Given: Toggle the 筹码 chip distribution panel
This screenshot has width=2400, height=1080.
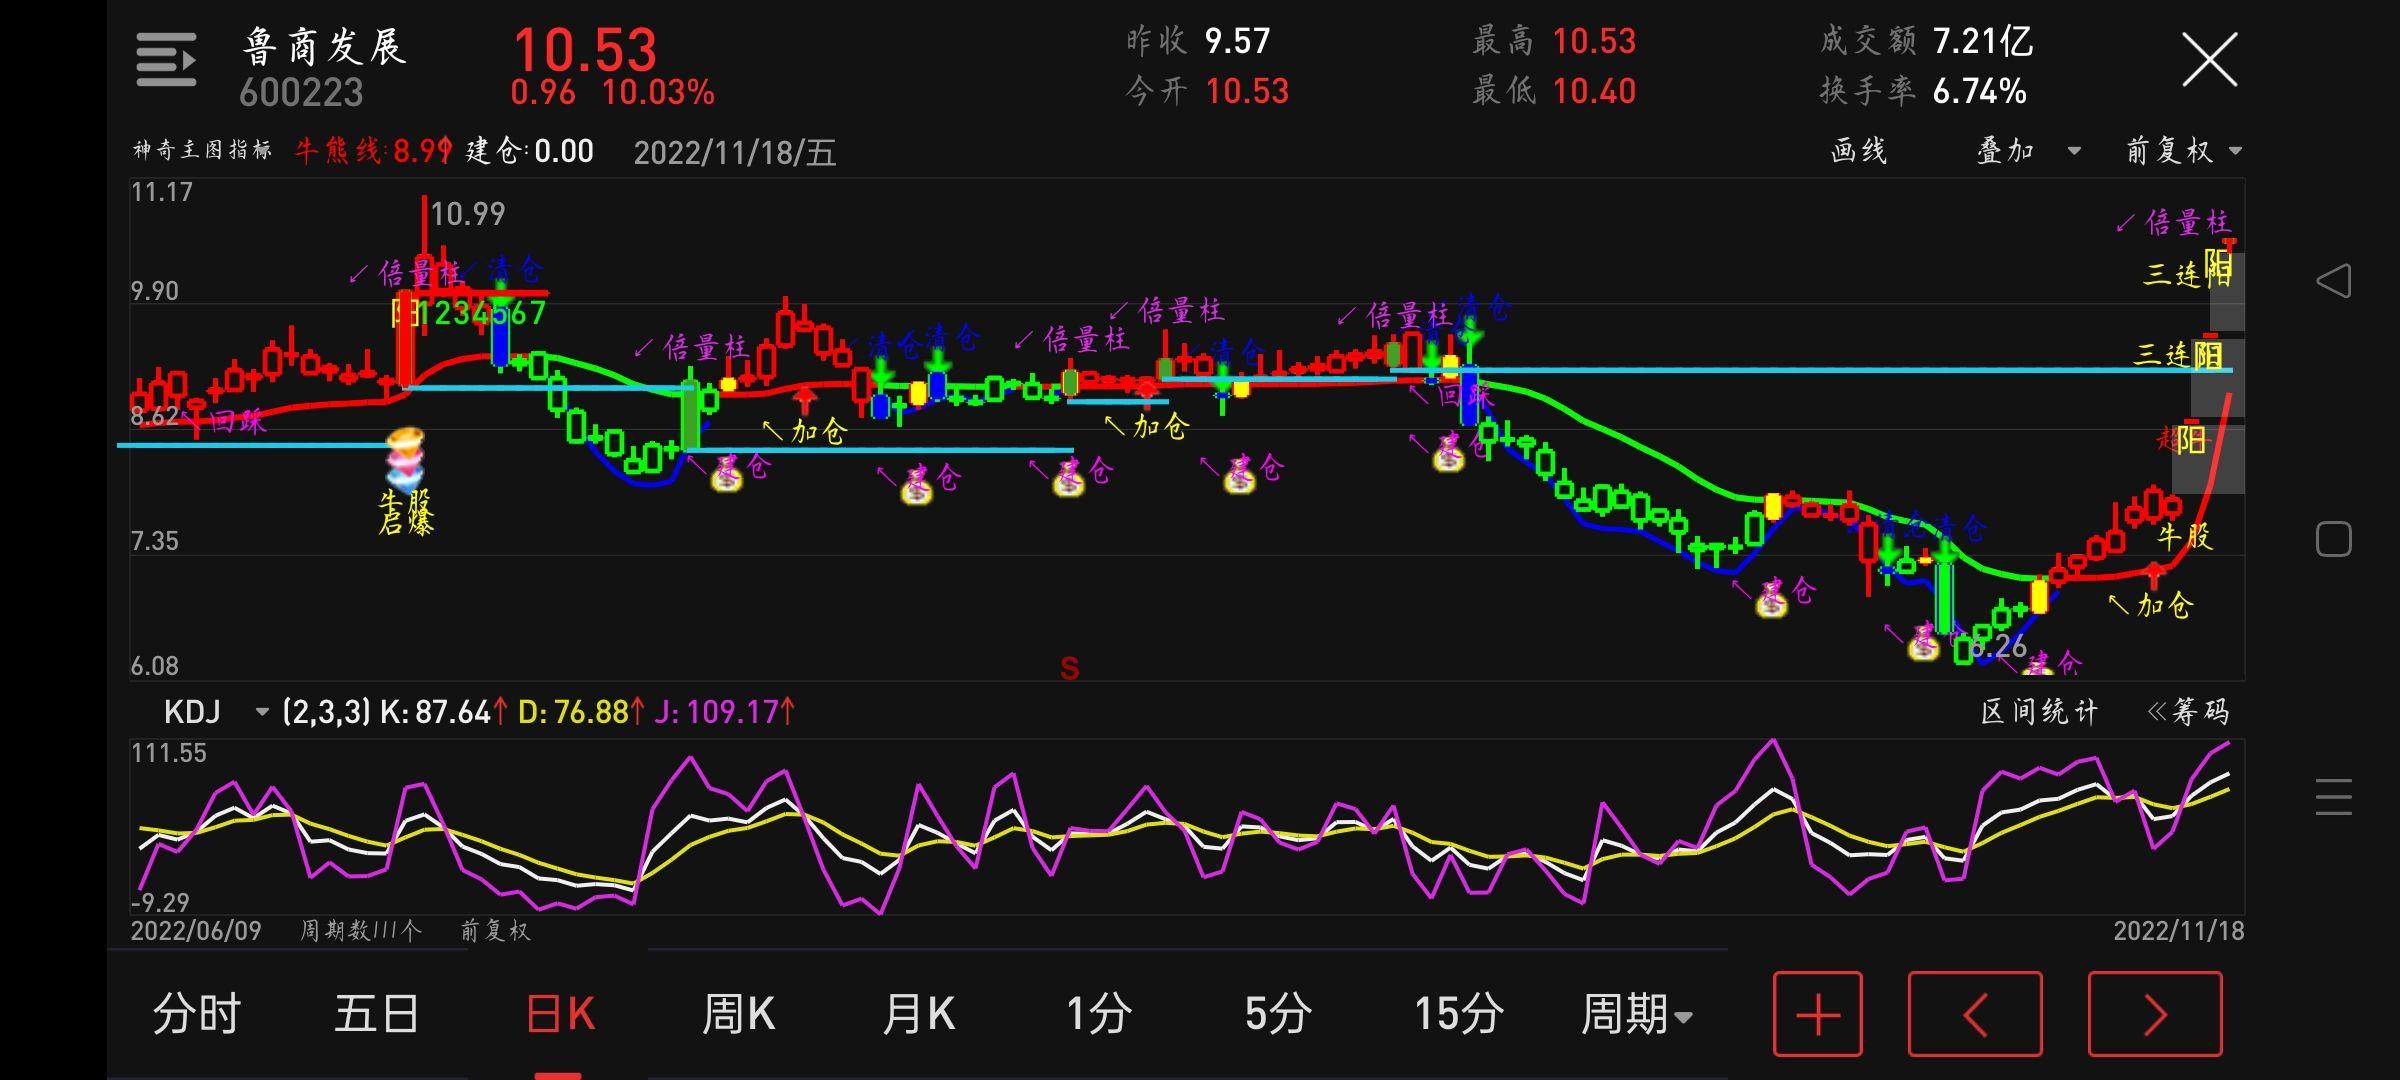Looking at the screenshot, I should pyautogui.click(x=2189, y=712).
